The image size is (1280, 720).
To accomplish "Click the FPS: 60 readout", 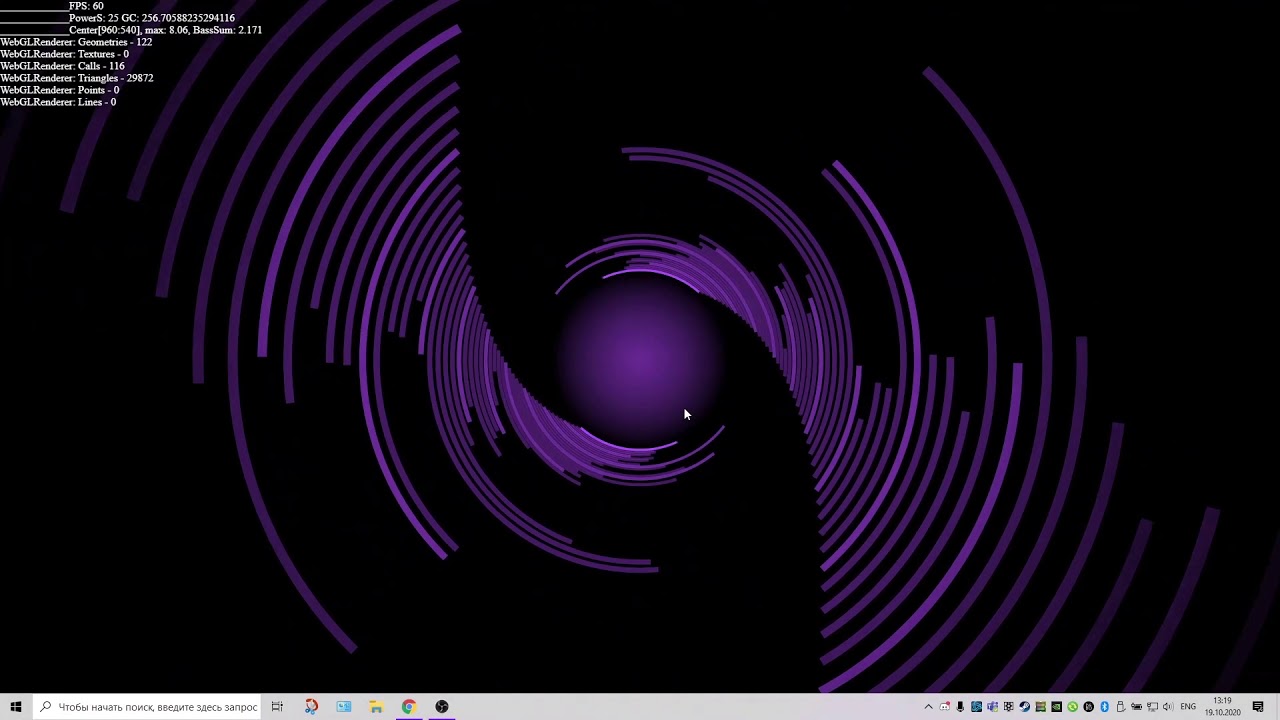I will click(x=86, y=6).
